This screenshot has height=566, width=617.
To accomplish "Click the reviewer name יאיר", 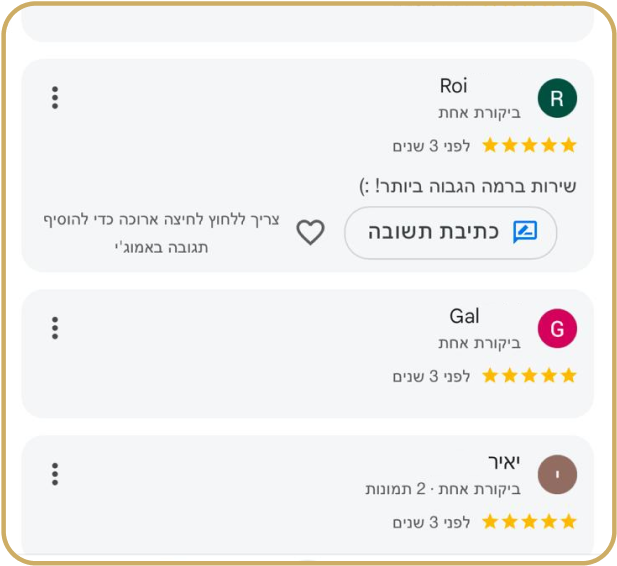I will click(x=504, y=462).
